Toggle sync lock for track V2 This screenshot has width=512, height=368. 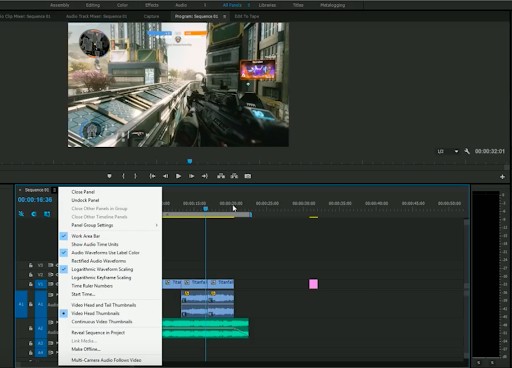(51, 275)
